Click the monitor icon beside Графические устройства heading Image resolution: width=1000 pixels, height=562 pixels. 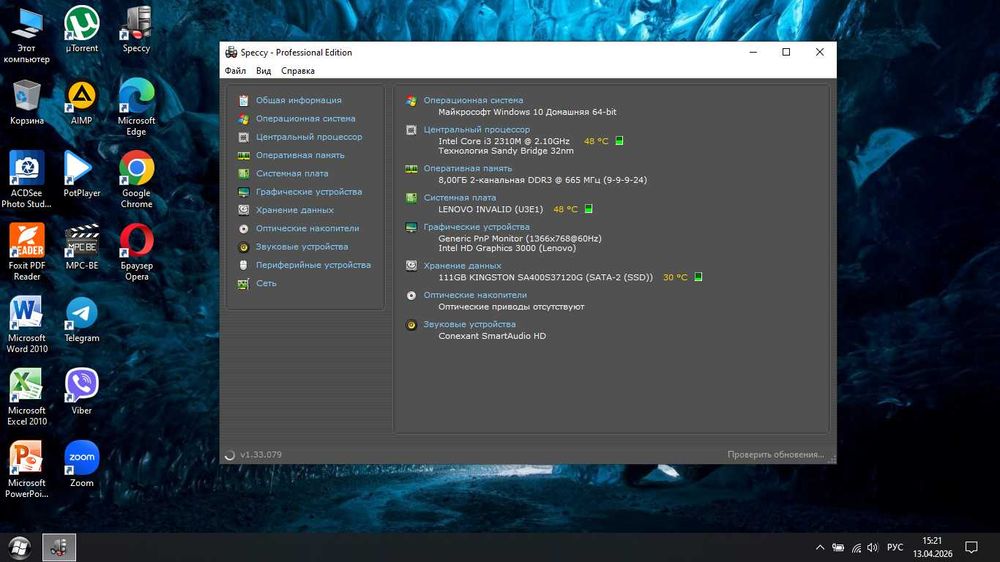411,227
